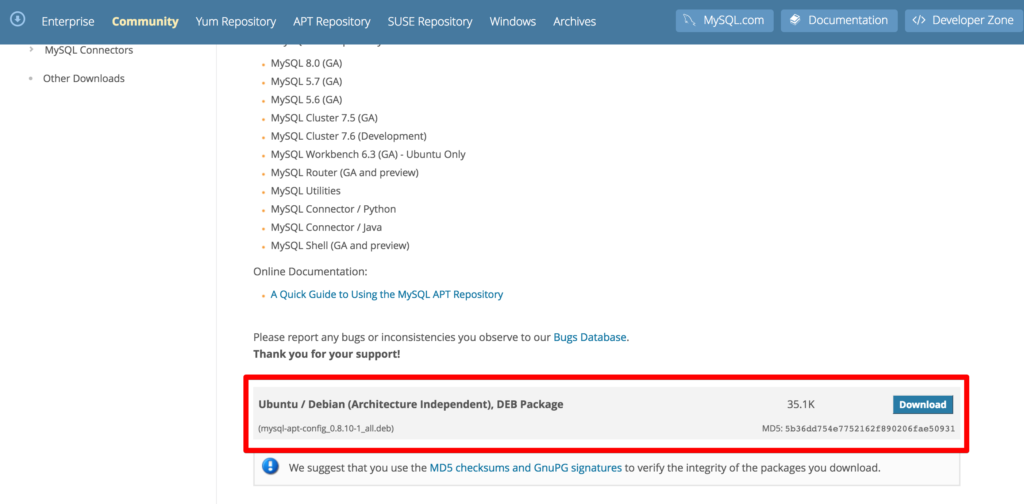Click the Ubuntu / Debian DEB Package title
Viewport: 1024px width, 504px height.
point(411,405)
